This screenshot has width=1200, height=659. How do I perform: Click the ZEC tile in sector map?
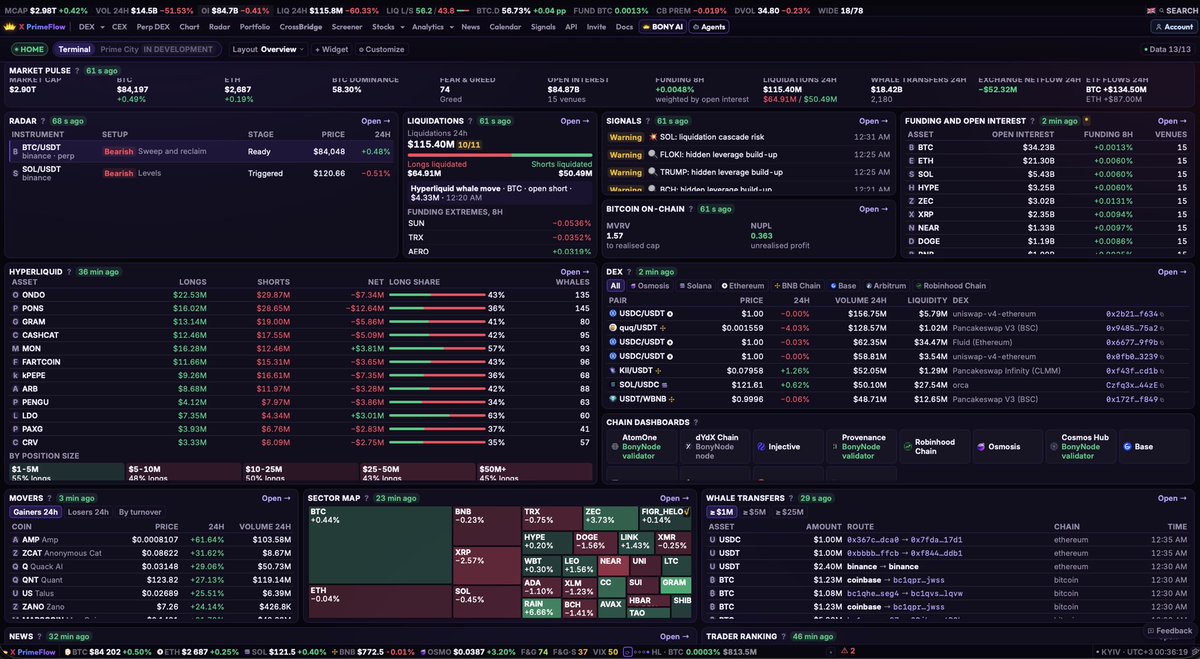tap(610, 517)
